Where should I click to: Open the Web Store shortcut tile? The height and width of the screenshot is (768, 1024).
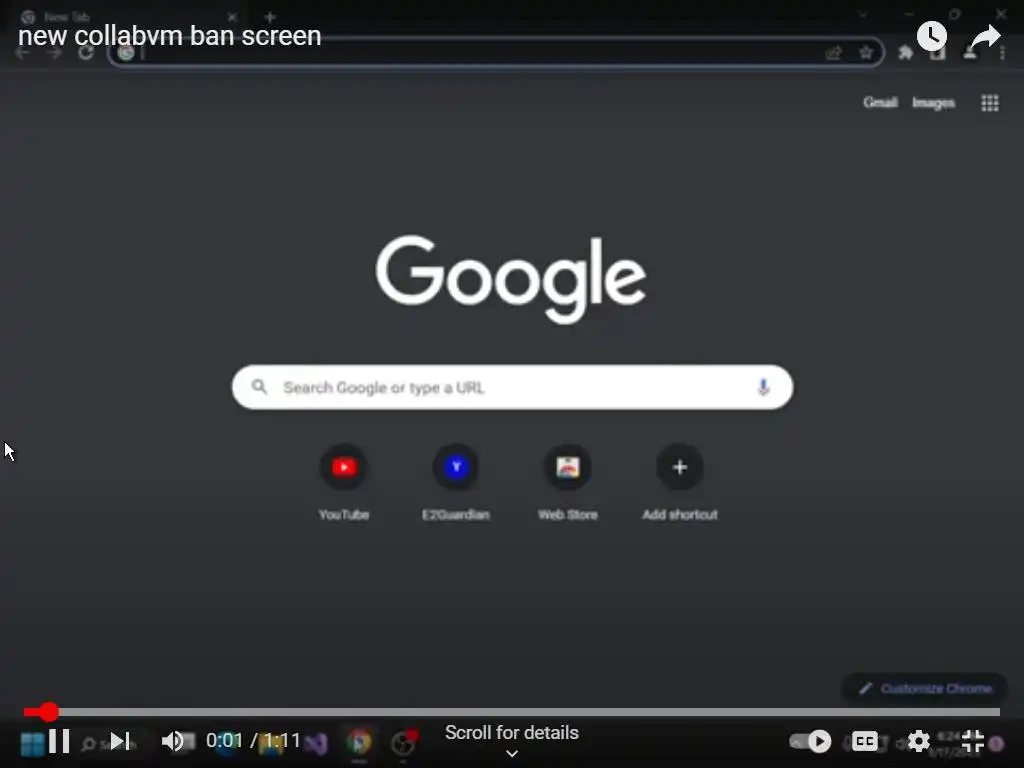(568, 483)
